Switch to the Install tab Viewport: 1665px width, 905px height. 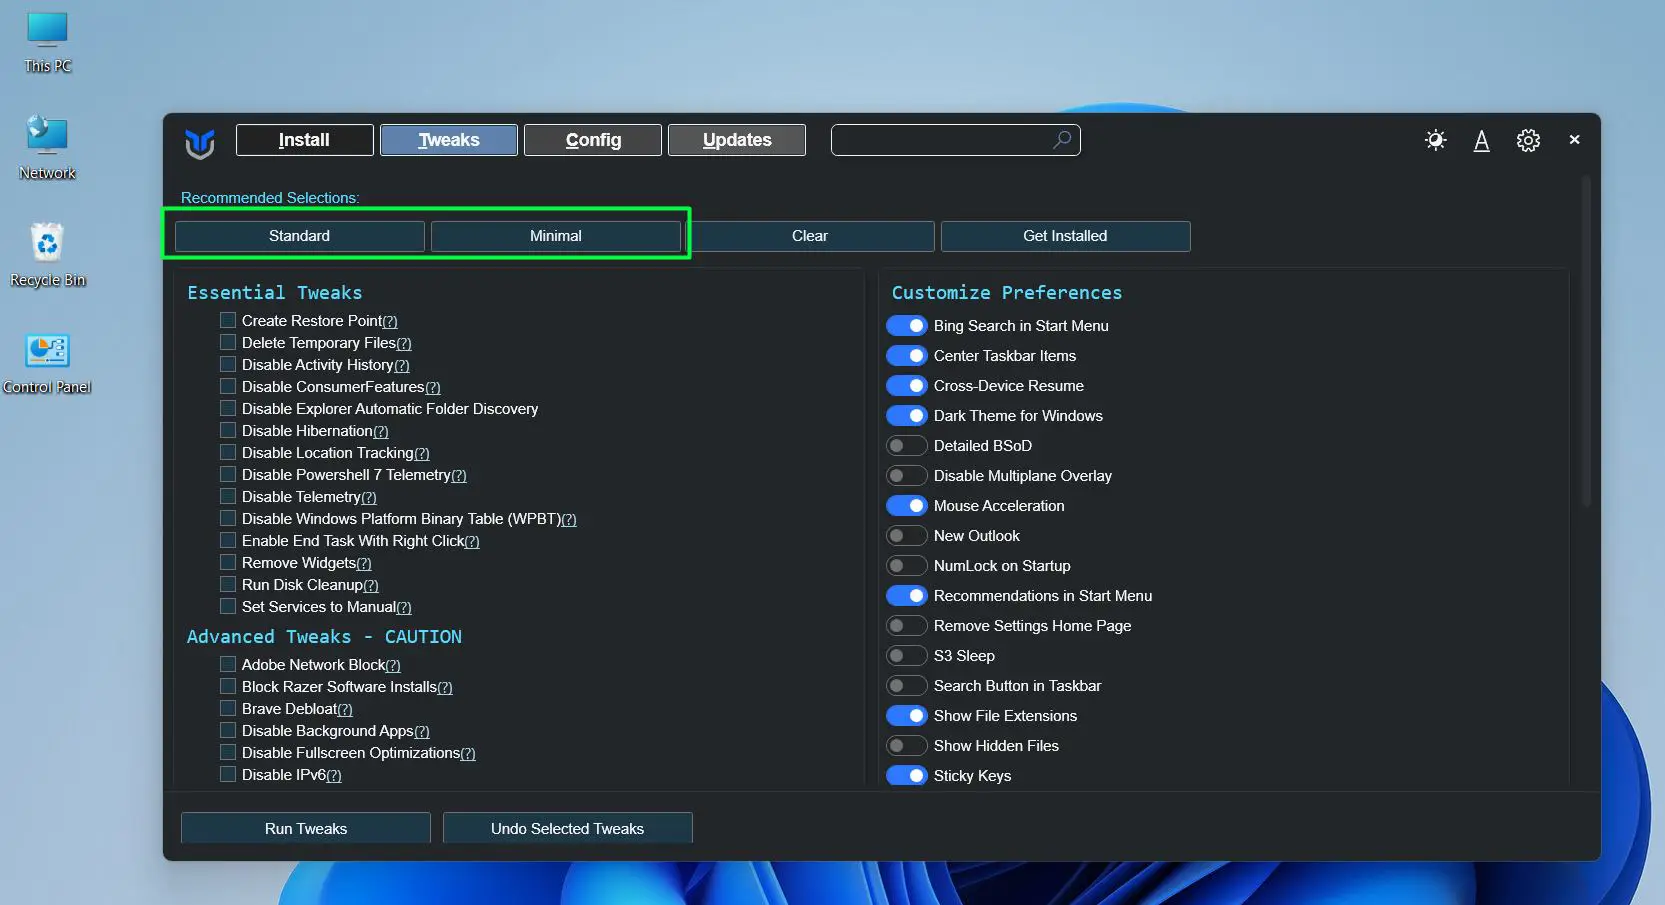pyautogui.click(x=304, y=140)
